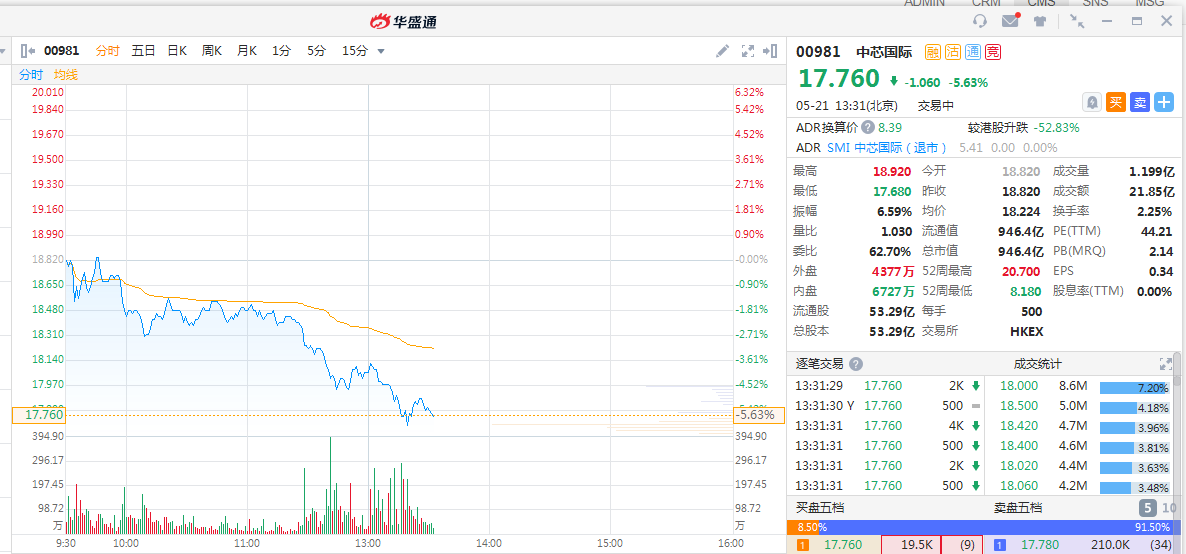Switch chart to 日K daily candles
Screen dimensions: 1186x554
(x=177, y=51)
